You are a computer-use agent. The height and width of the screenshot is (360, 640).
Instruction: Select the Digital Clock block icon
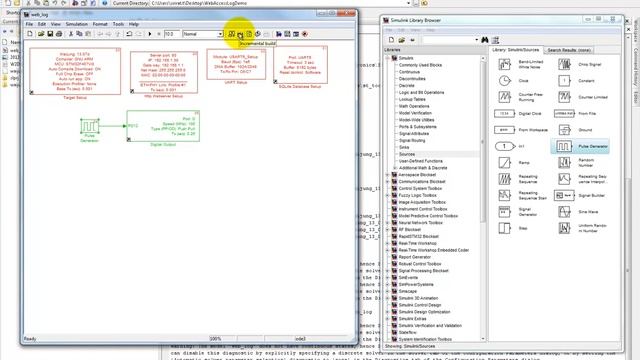tap(504, 113)
